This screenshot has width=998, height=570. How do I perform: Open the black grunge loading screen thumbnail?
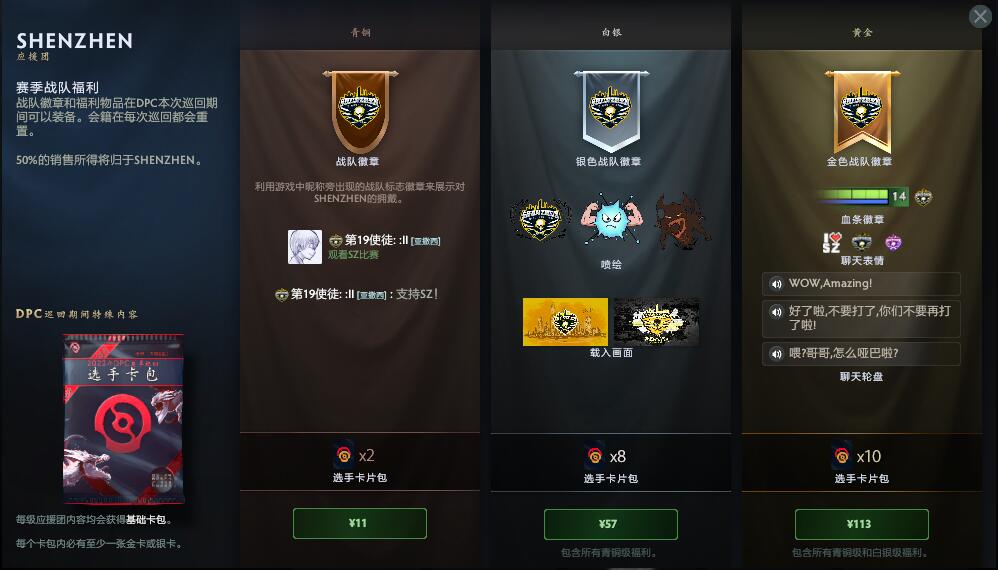[656, 322]
